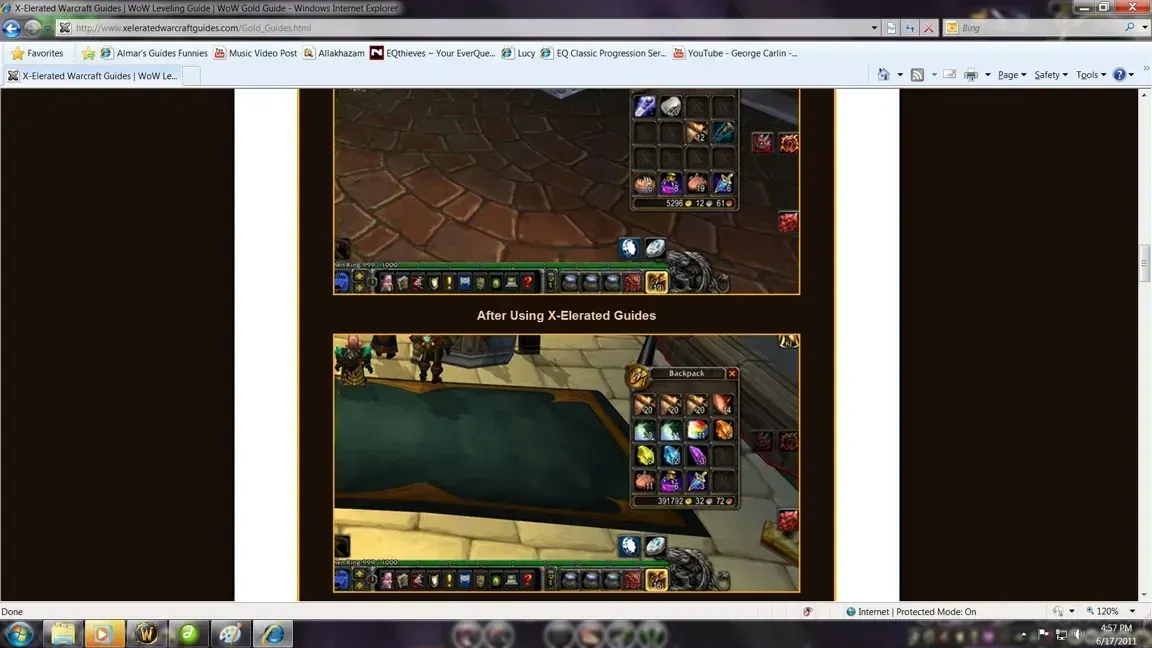This screenshot has height=648, width=1152.
Task: Open the Page dropdown menu
Action: coord(1012,75)
